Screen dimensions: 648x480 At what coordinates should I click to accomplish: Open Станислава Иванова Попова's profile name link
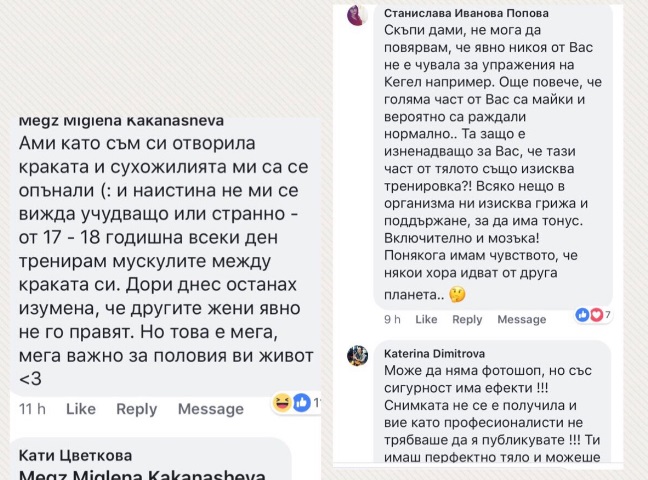tap(466, 13)
